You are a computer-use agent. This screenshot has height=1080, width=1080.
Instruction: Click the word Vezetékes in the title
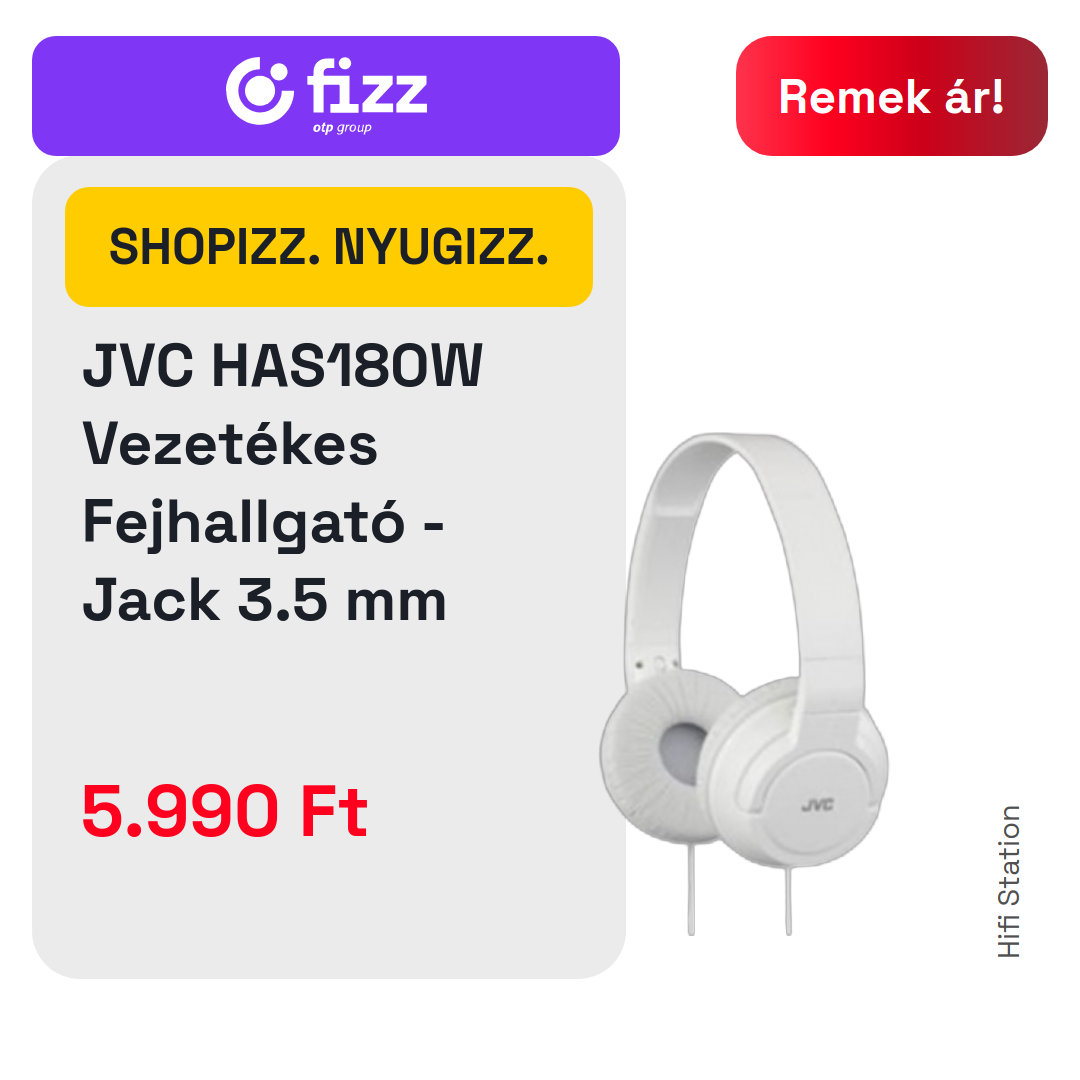pyautogui.click(x=230, y=444)
